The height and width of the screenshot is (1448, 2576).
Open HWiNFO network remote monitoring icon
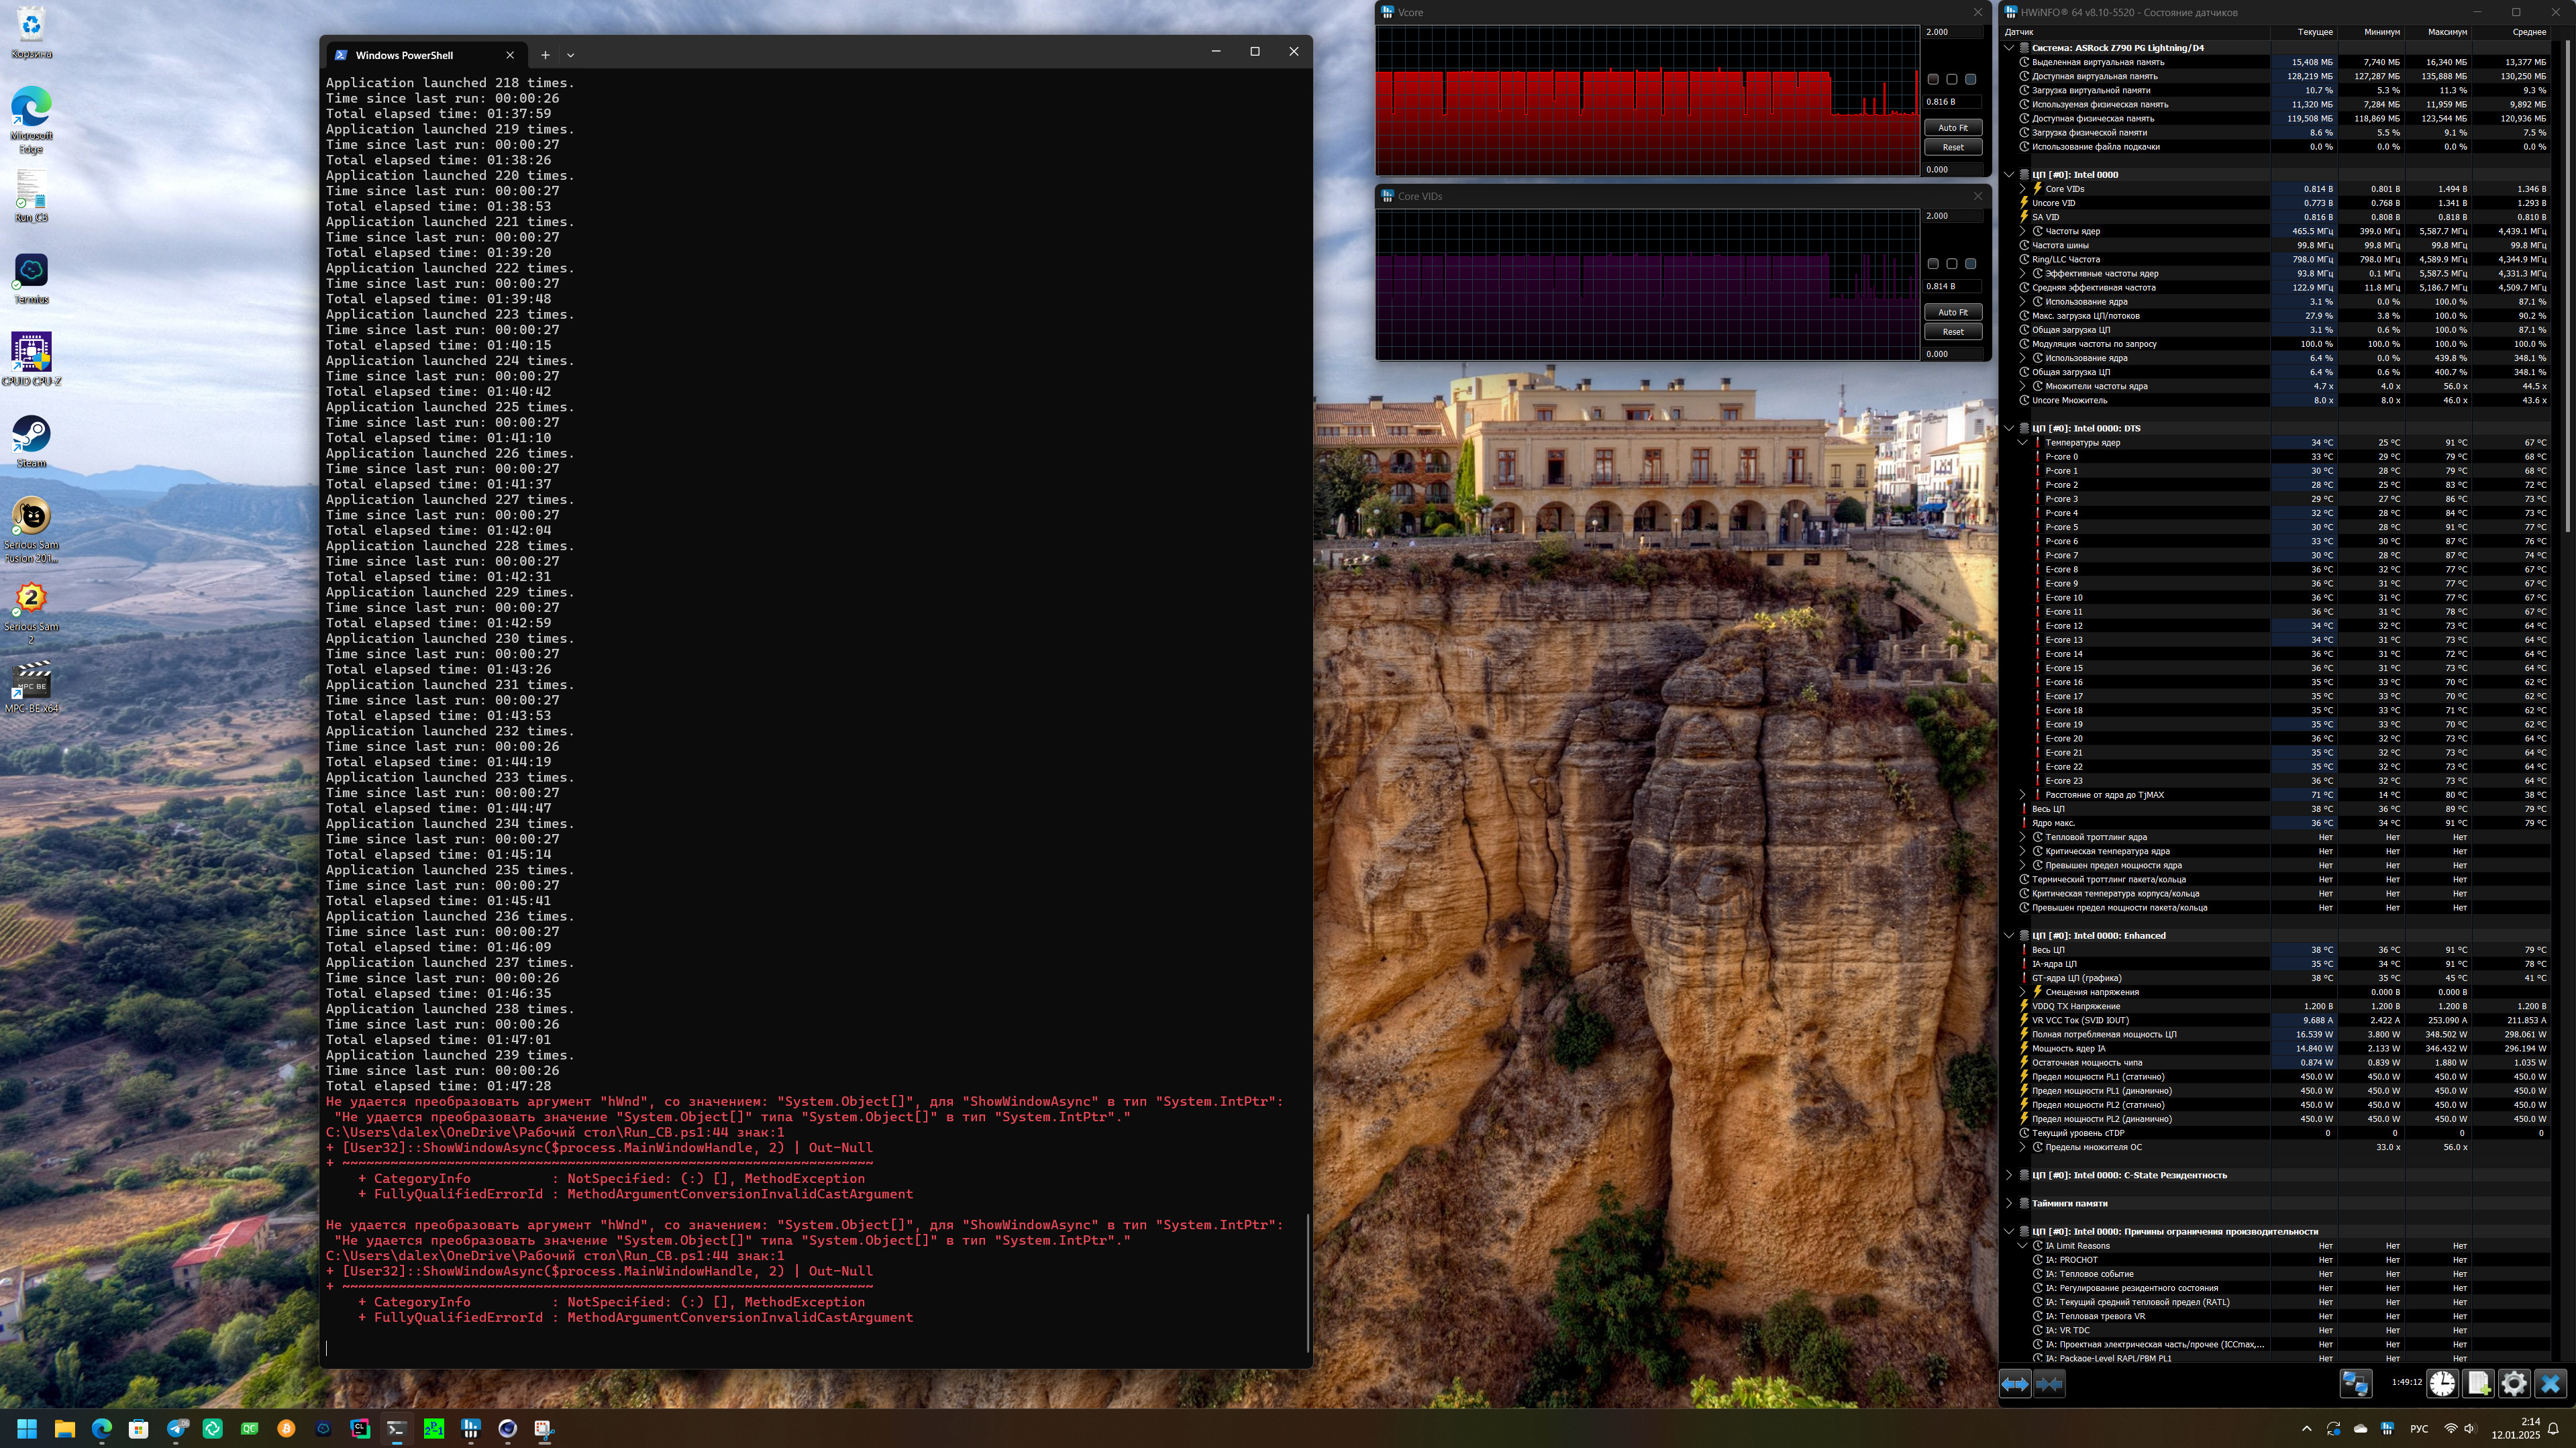coord(2355,1384)
